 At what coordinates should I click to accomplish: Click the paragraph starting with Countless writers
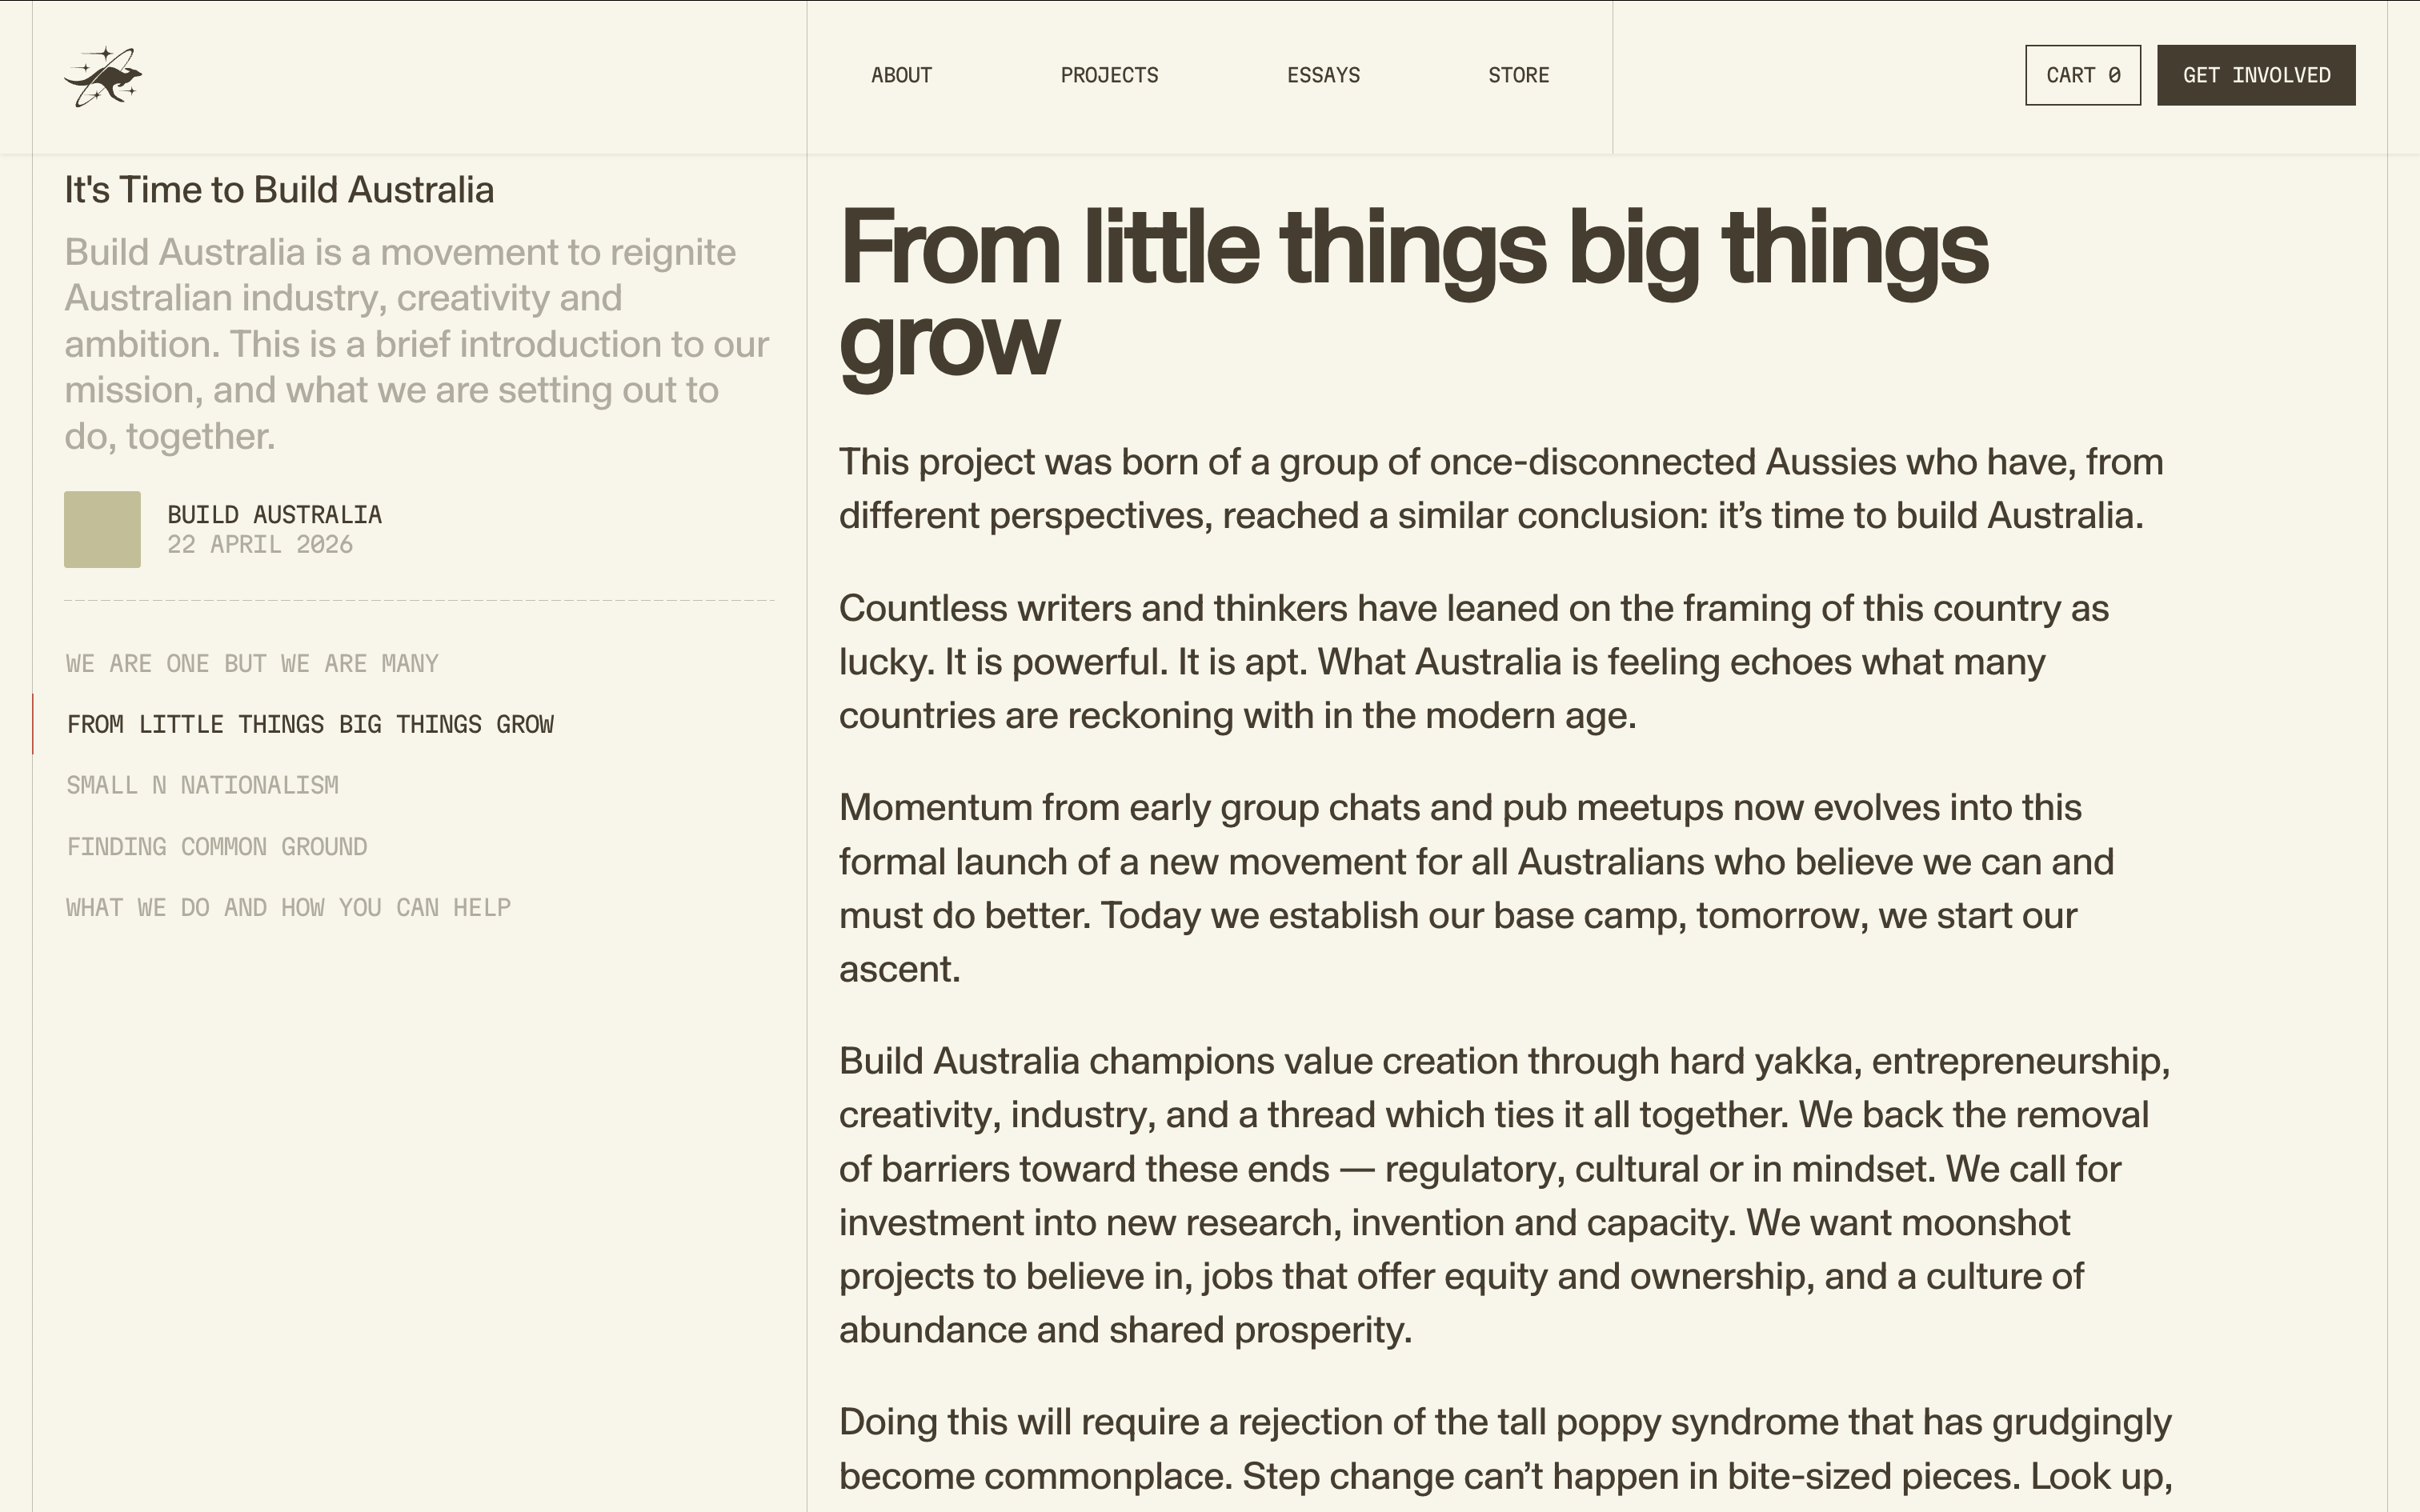pyautogui.click(x=1474, y=662)
